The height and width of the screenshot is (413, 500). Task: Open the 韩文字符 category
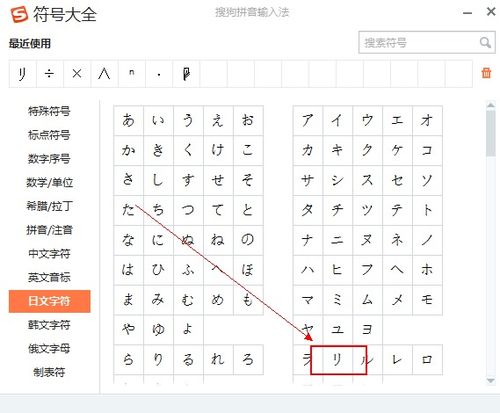[49, 325]
